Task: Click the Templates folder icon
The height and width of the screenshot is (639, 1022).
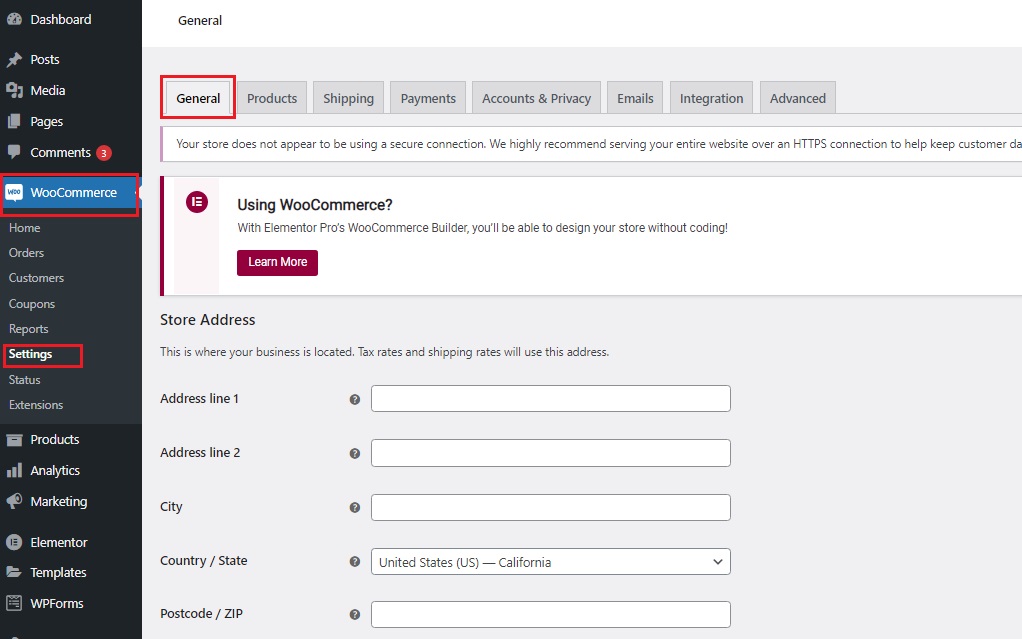Action: (14, 572)
